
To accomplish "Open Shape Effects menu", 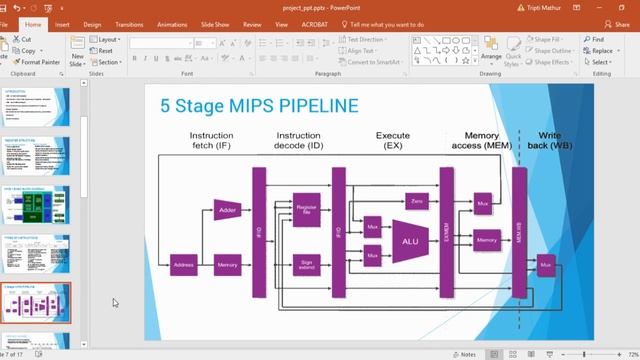I will [x=549, y=62].
